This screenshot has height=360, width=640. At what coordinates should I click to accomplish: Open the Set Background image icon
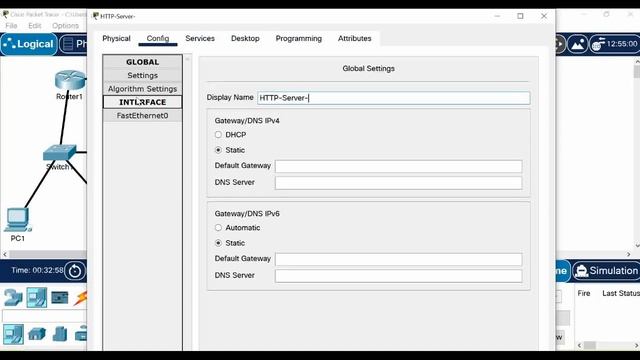pos(577,44)
